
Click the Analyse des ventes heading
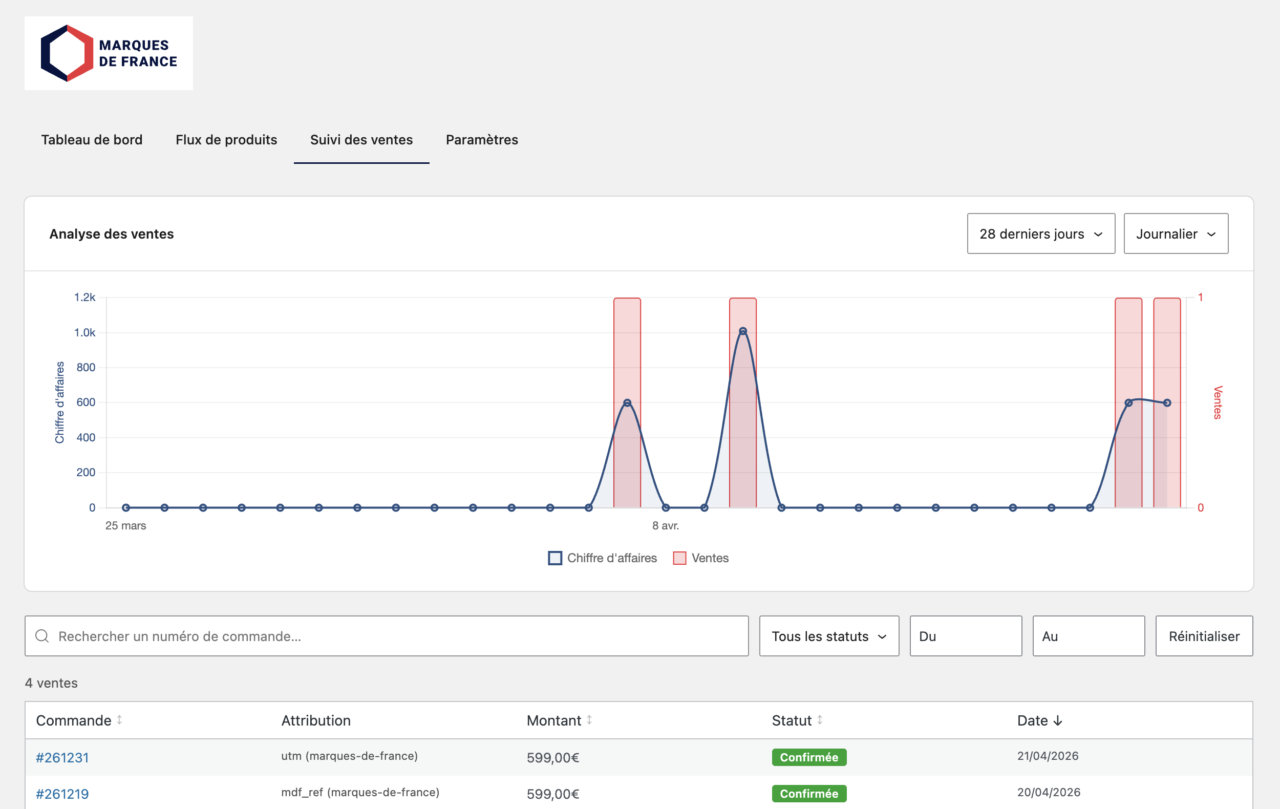(x=111, y=234)
